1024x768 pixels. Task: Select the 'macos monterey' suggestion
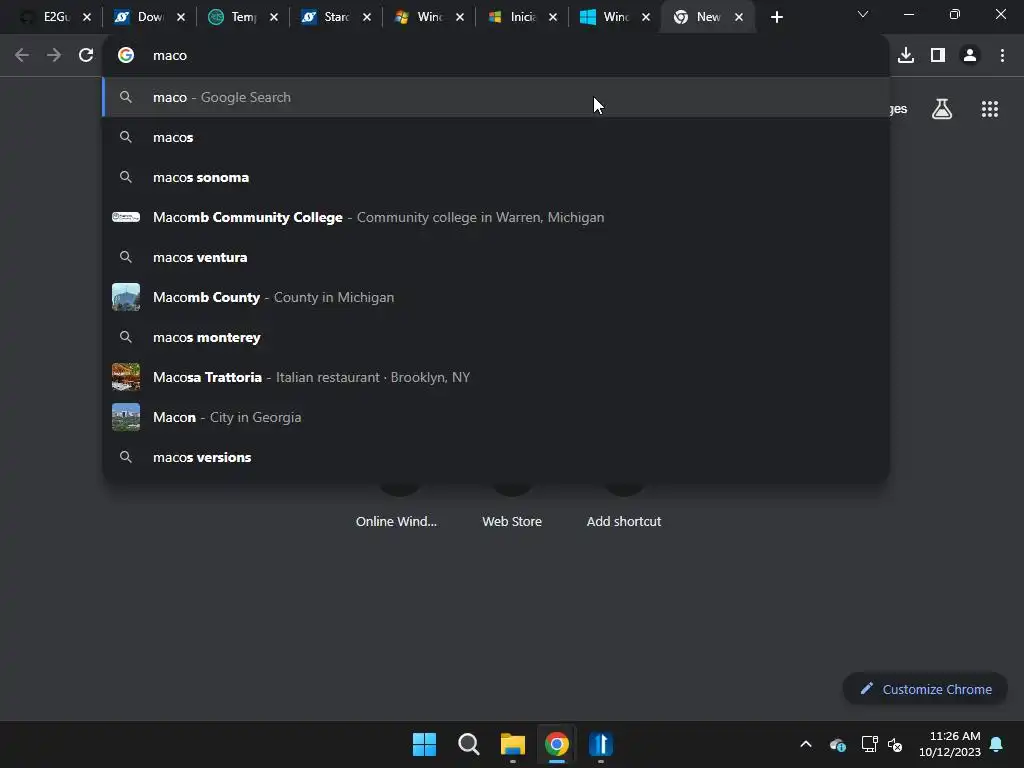pos(496,337)
